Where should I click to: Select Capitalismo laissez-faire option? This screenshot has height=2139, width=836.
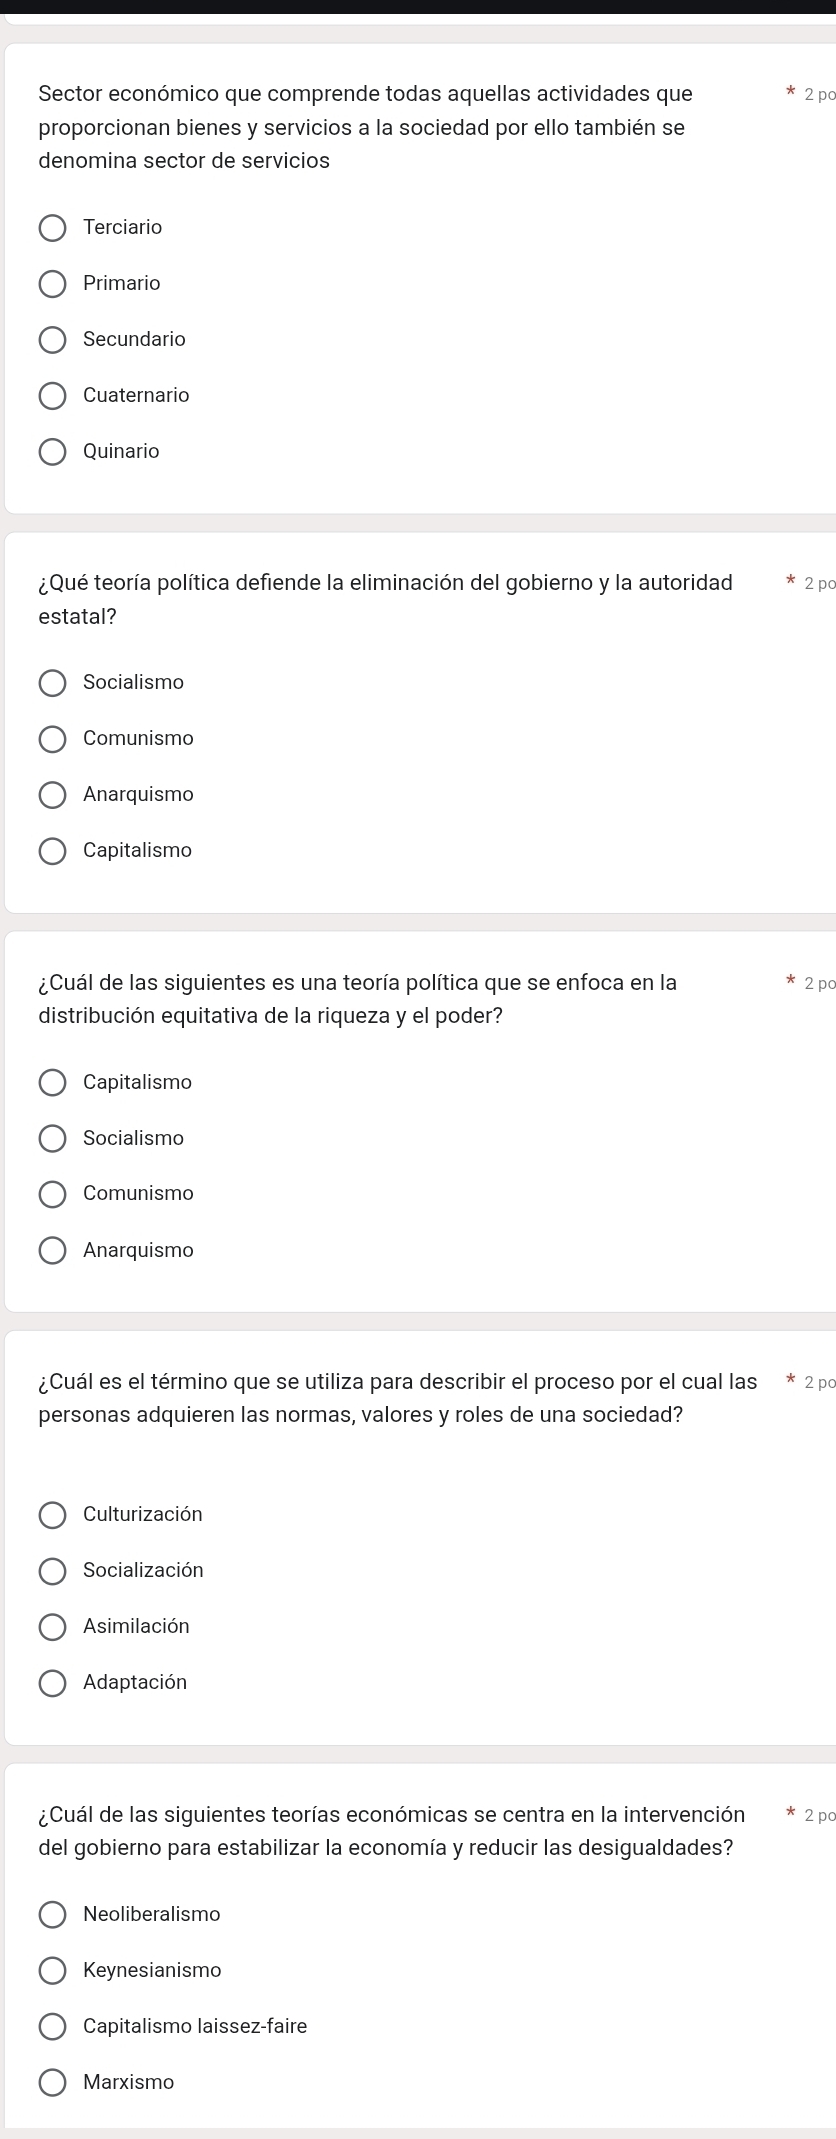[53, 2026]
